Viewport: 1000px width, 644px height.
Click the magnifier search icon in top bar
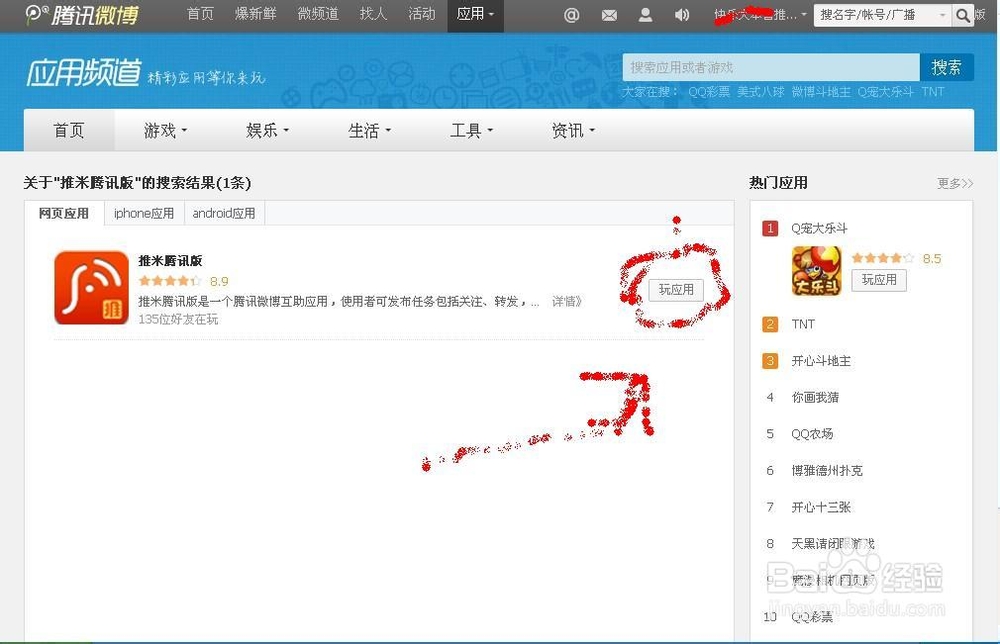pyautogui.click(x=961, y=15)
